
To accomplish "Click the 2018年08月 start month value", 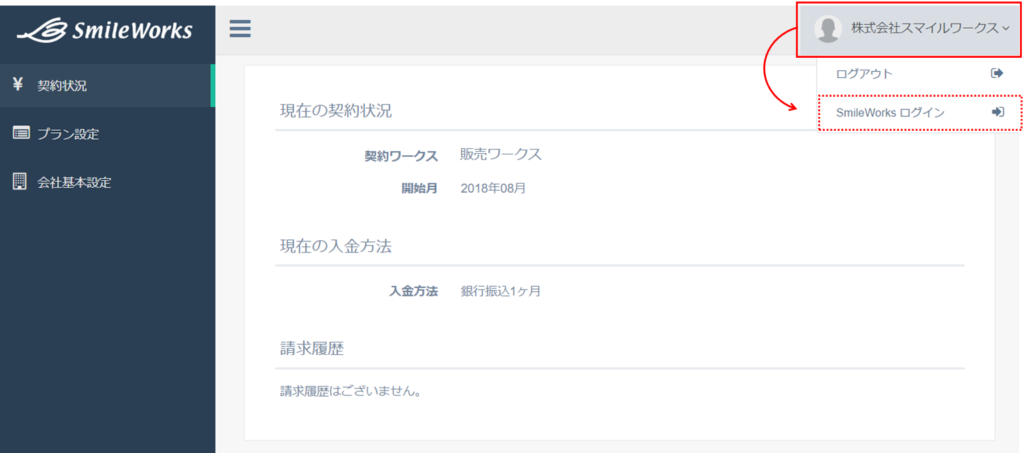I will [492, 189].
